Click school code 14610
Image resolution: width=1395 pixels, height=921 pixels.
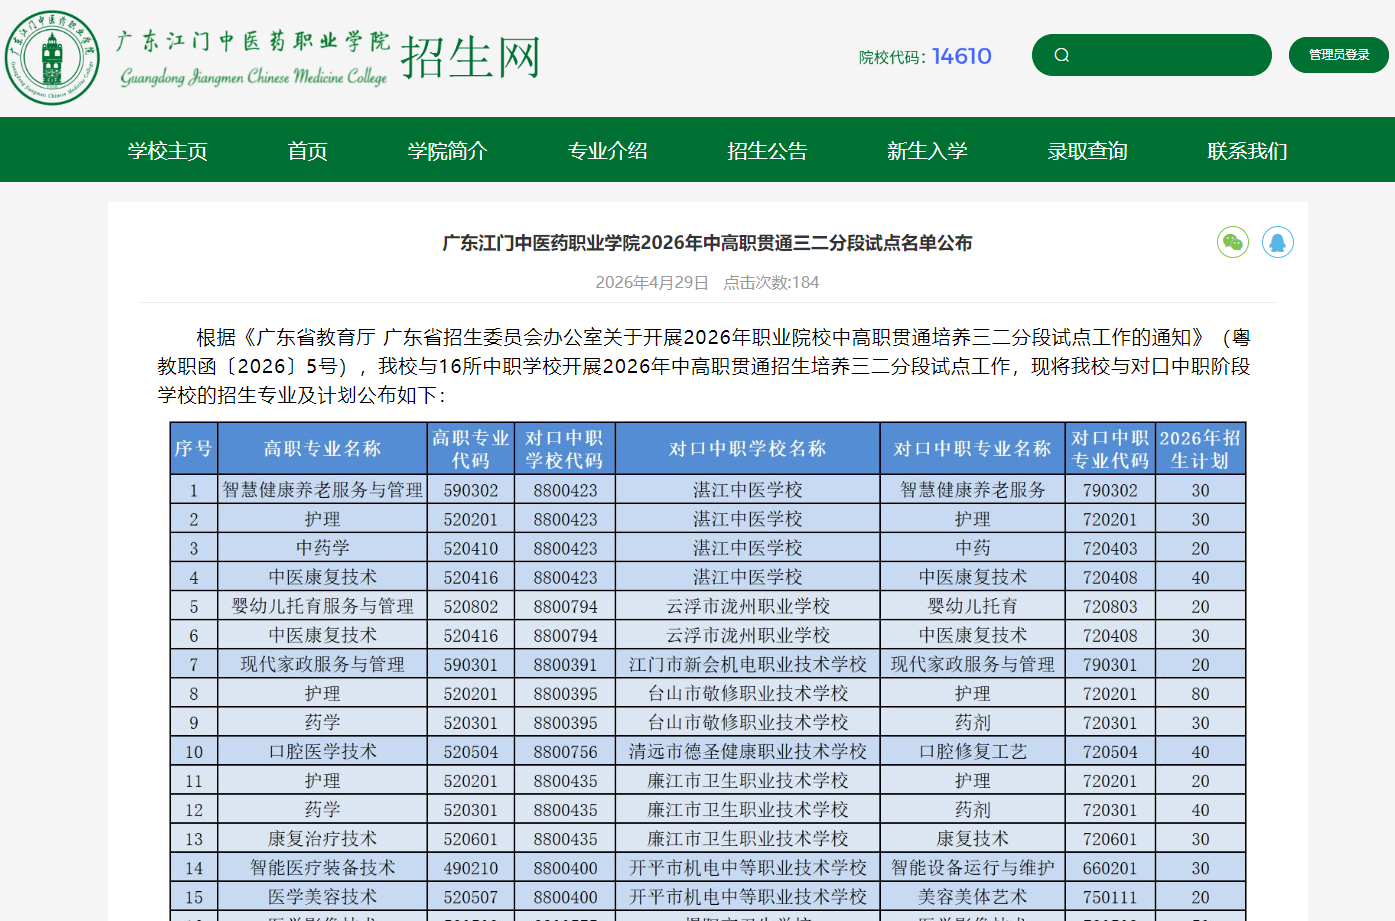962,56
